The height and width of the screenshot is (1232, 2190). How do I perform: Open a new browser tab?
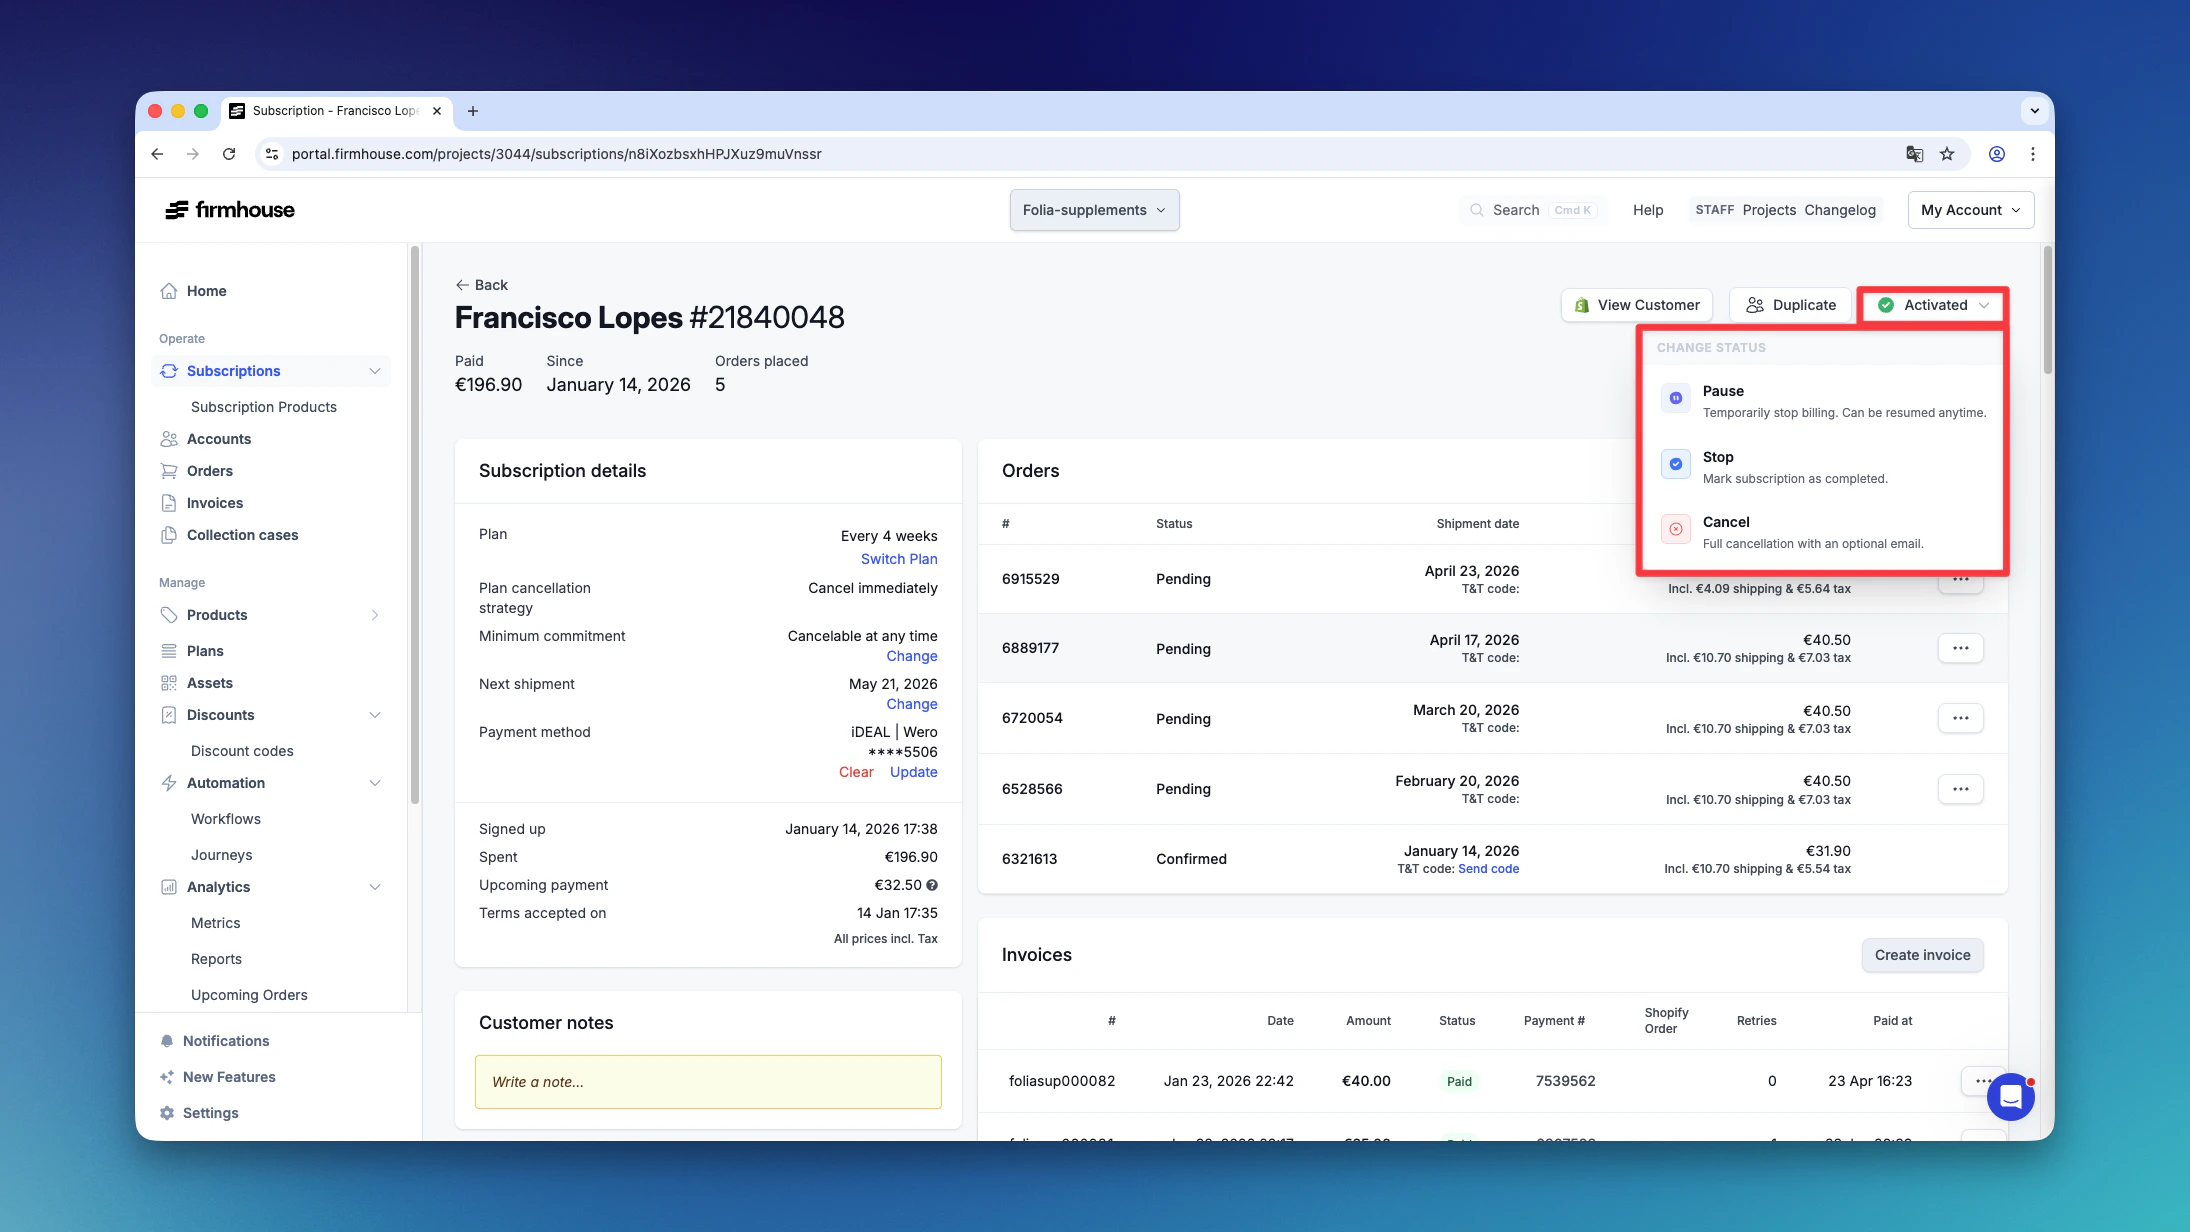(473, 111)
